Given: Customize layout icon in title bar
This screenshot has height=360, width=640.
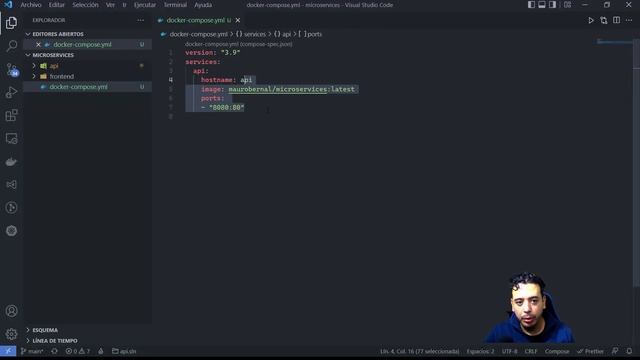Looking at the screenshot, I should click(x=567, y=5).
